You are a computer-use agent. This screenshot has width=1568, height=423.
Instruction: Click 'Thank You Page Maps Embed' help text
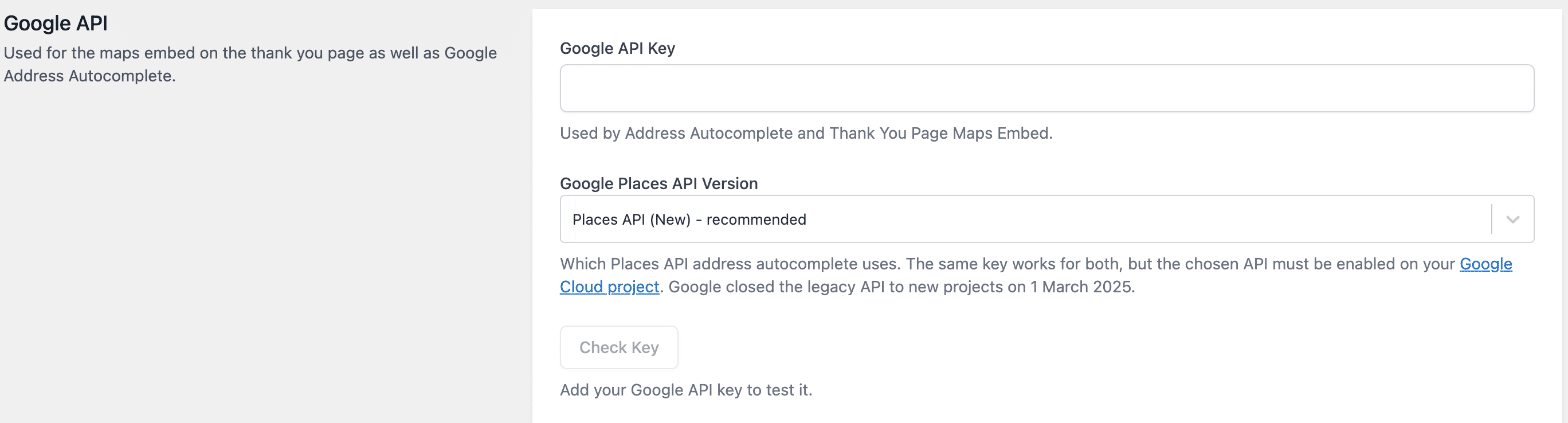939,132
